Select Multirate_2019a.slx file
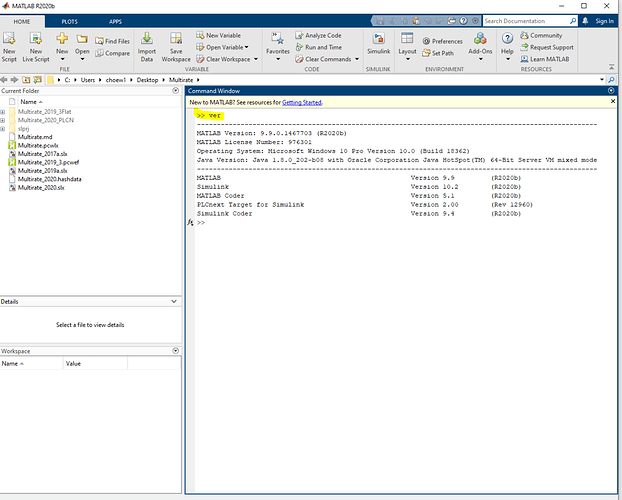 tap(42, 171)
